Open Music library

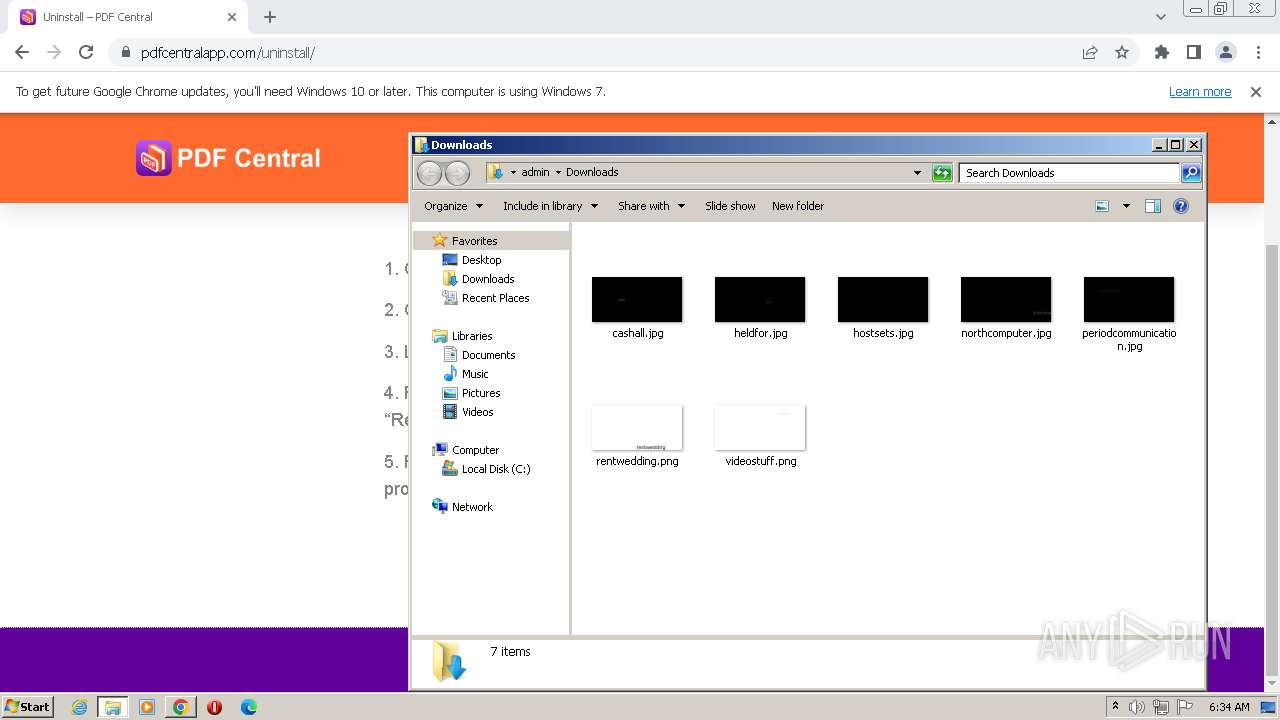tap(465, 374)
